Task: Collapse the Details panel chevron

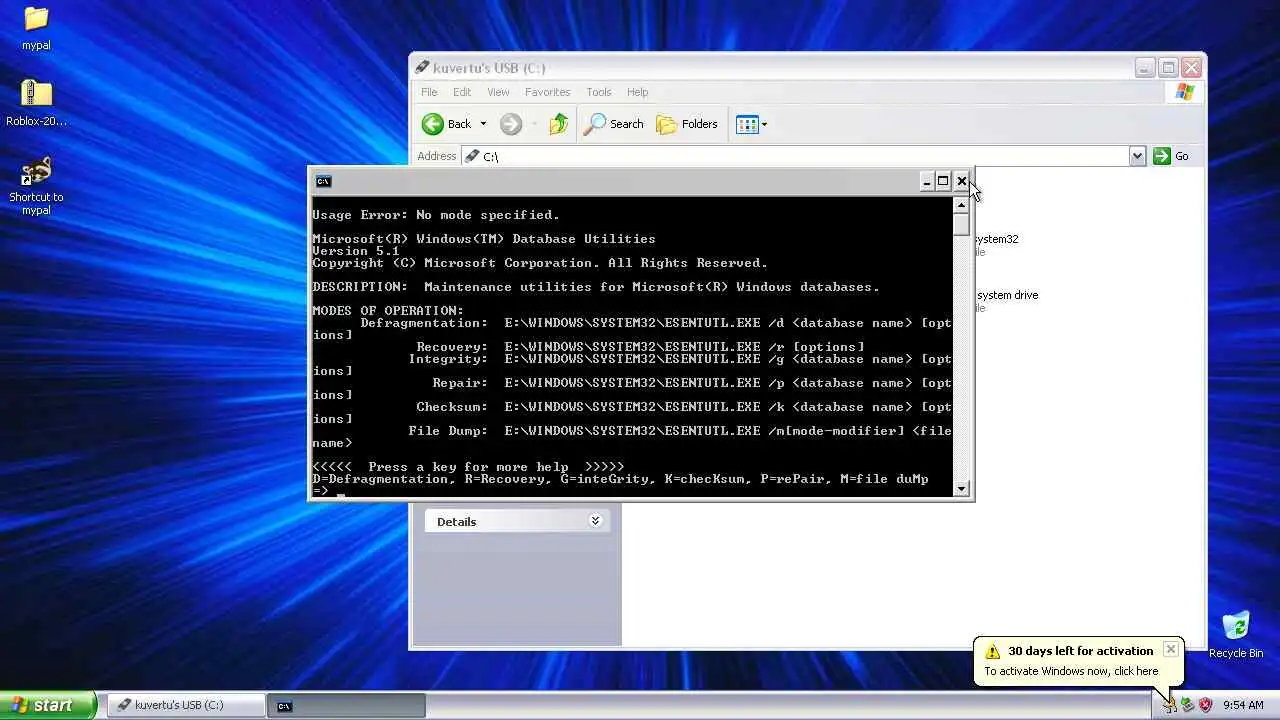Action: click(x=595, y=521)
